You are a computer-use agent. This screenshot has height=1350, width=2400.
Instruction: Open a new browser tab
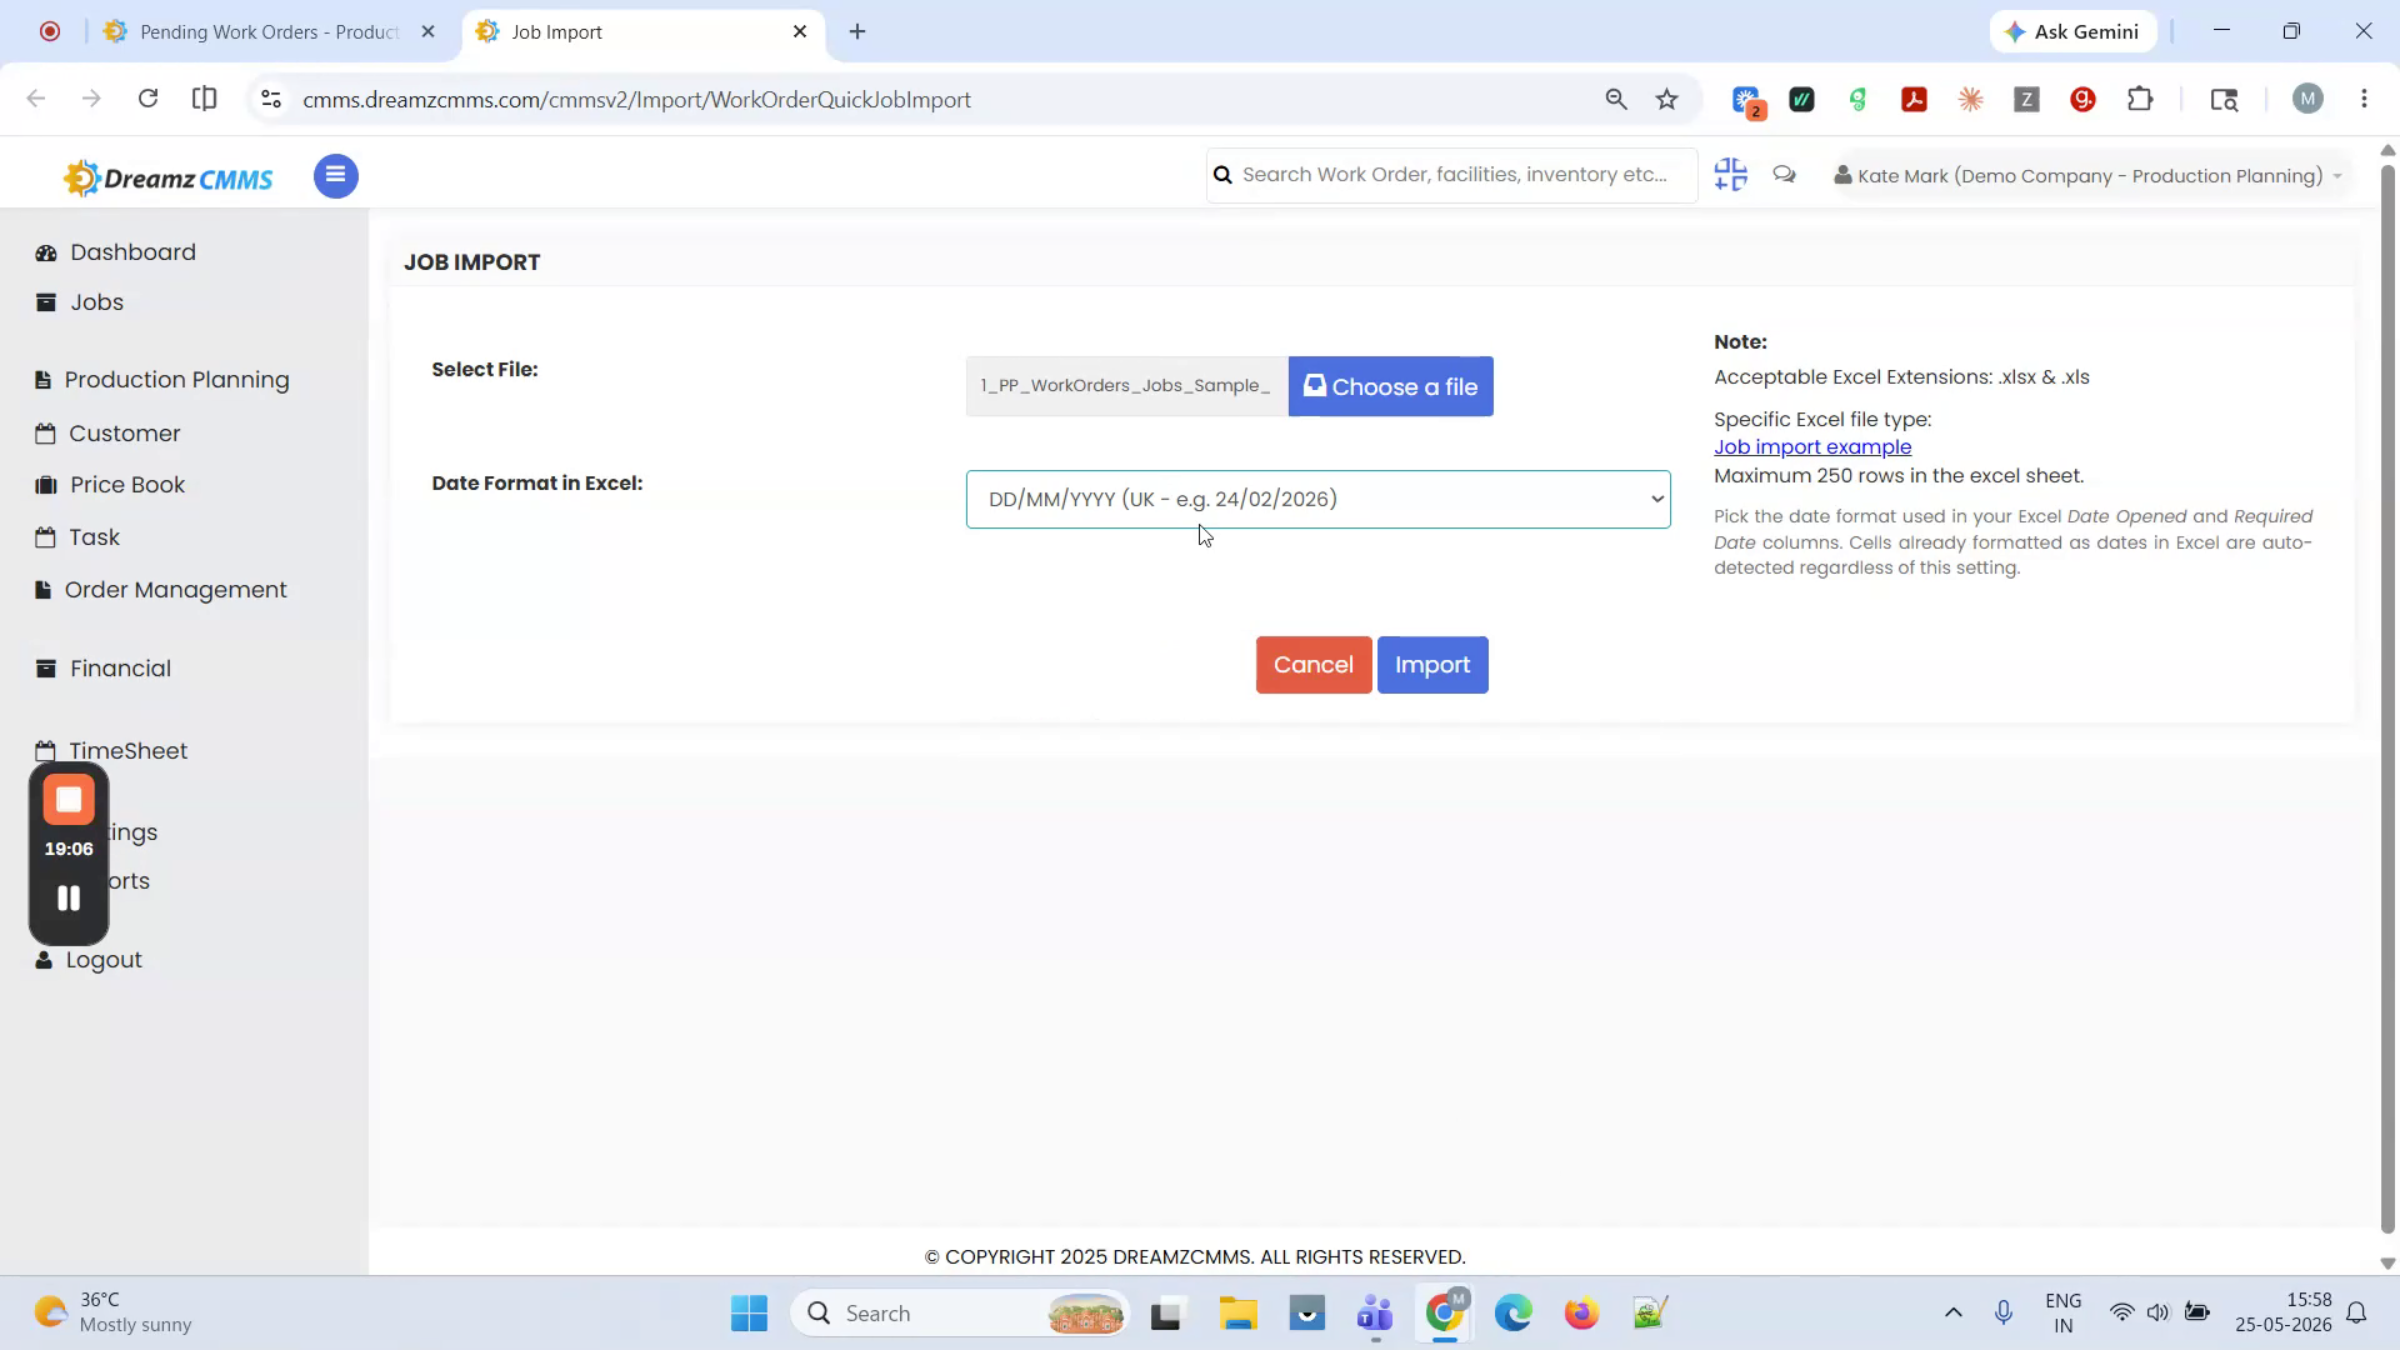[857, 32]
